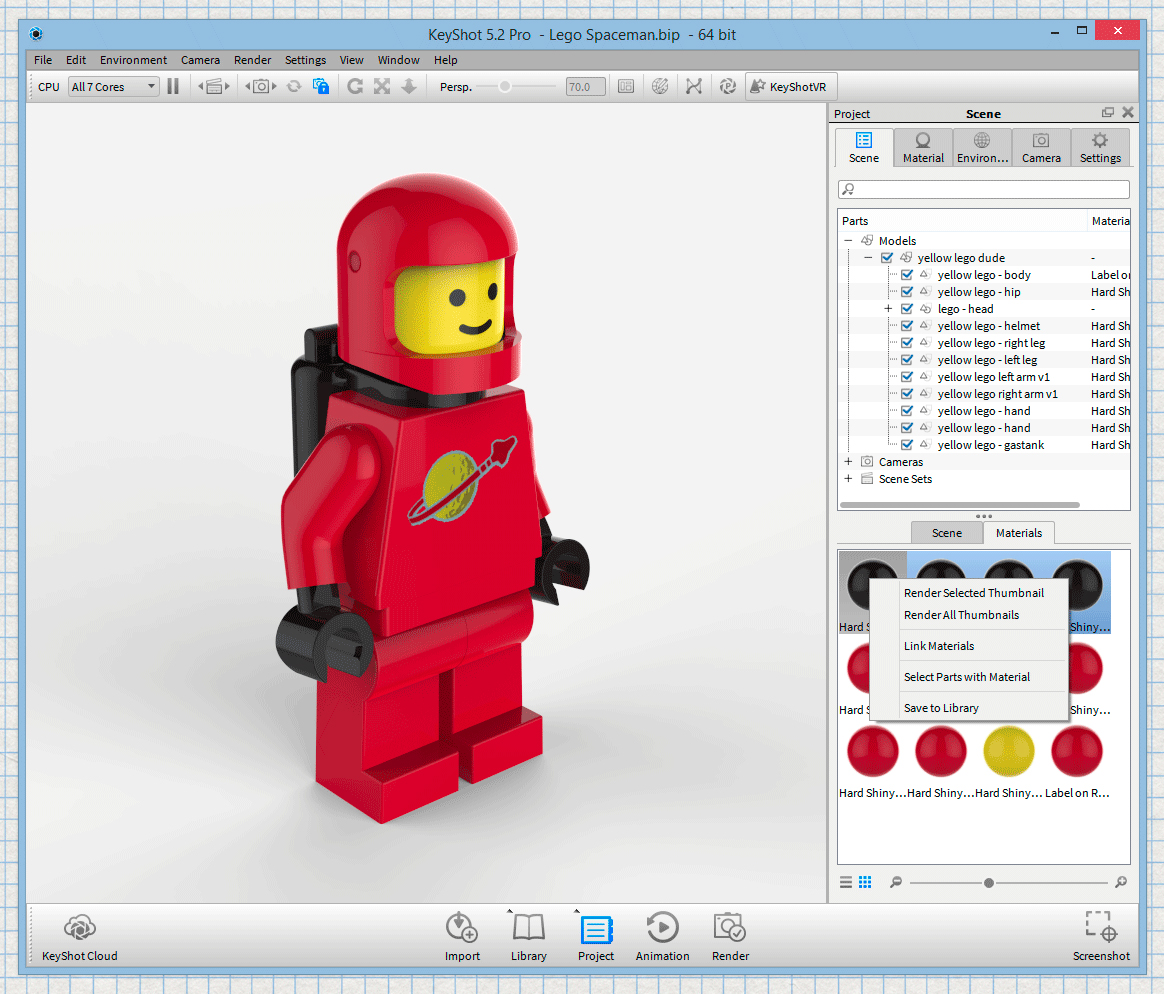1164x994 pixels.
Task: Toggle visibility of yellow lego - left leg
Action: (906, 360)
